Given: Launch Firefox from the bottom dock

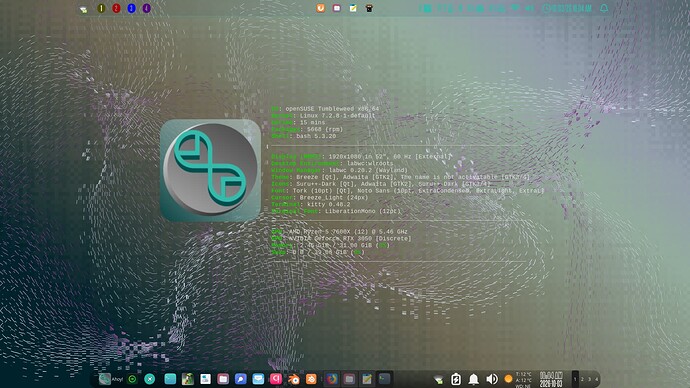Looking at the screenshot, I should [x=331, y=379].
